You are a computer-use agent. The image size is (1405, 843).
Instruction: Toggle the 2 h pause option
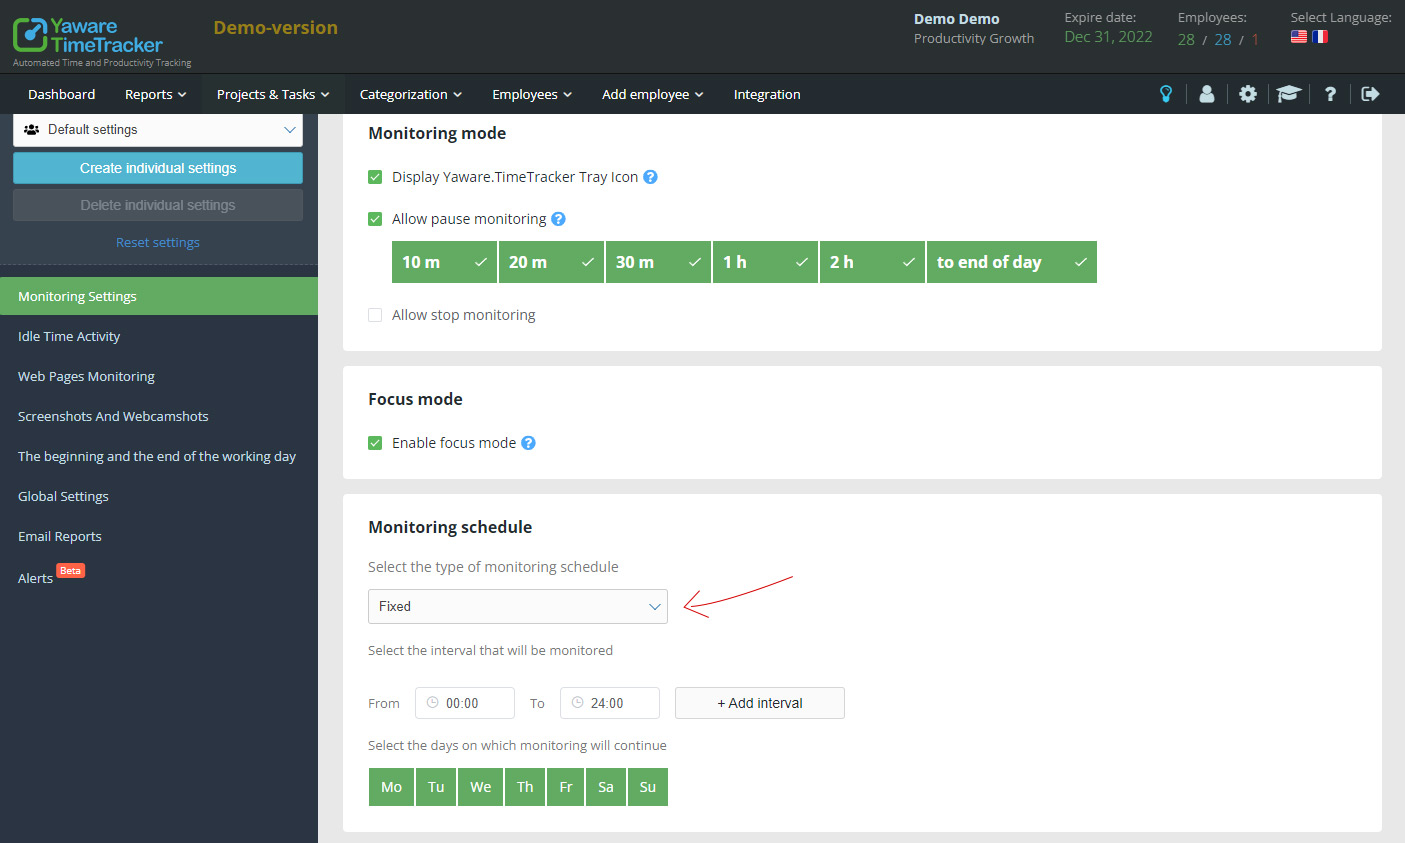coord(872,262)
